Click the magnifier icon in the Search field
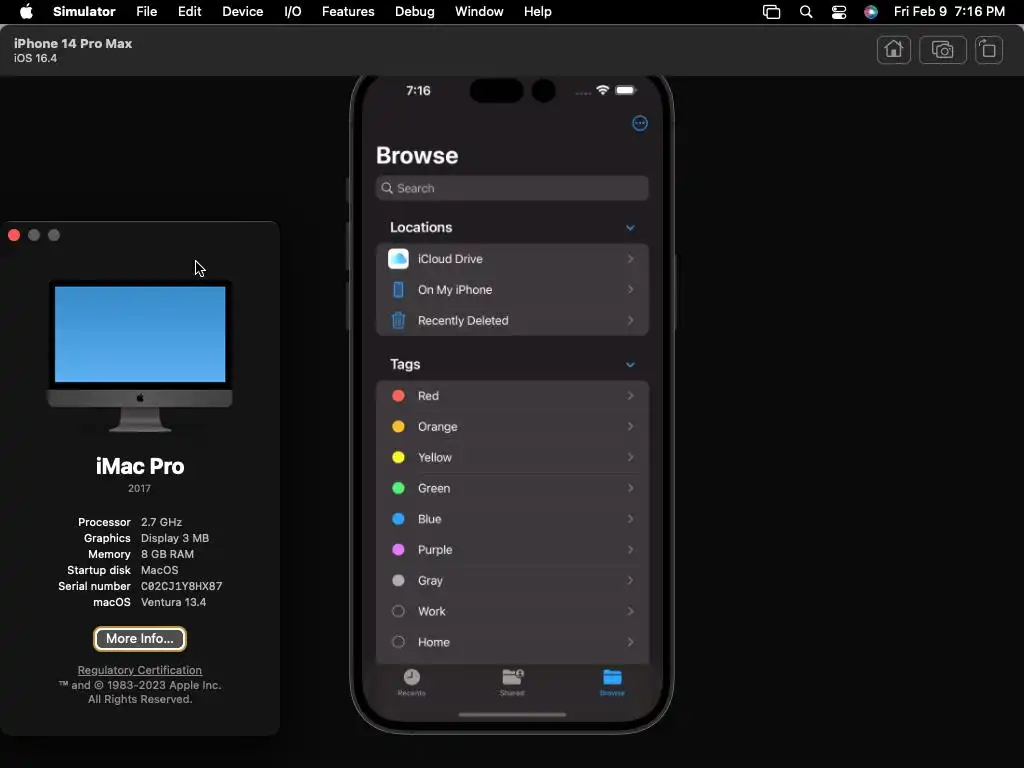1024x768 pixels. [387, 188]
